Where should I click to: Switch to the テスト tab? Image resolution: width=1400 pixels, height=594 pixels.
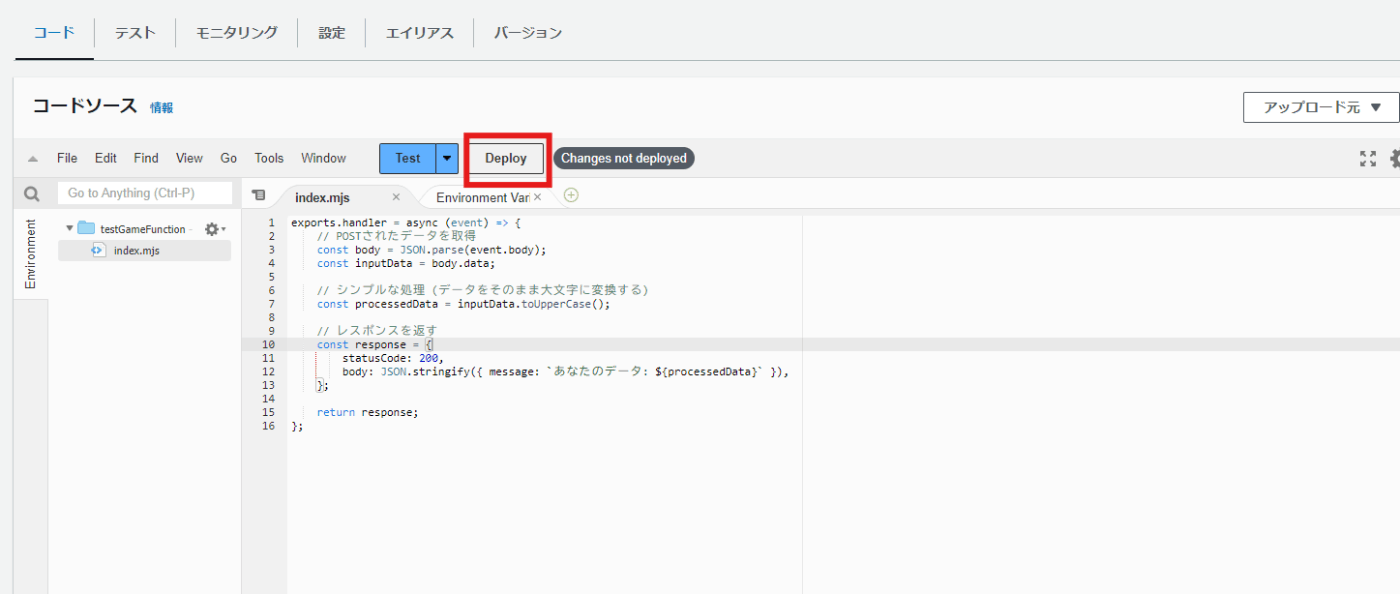click(135, 33)
